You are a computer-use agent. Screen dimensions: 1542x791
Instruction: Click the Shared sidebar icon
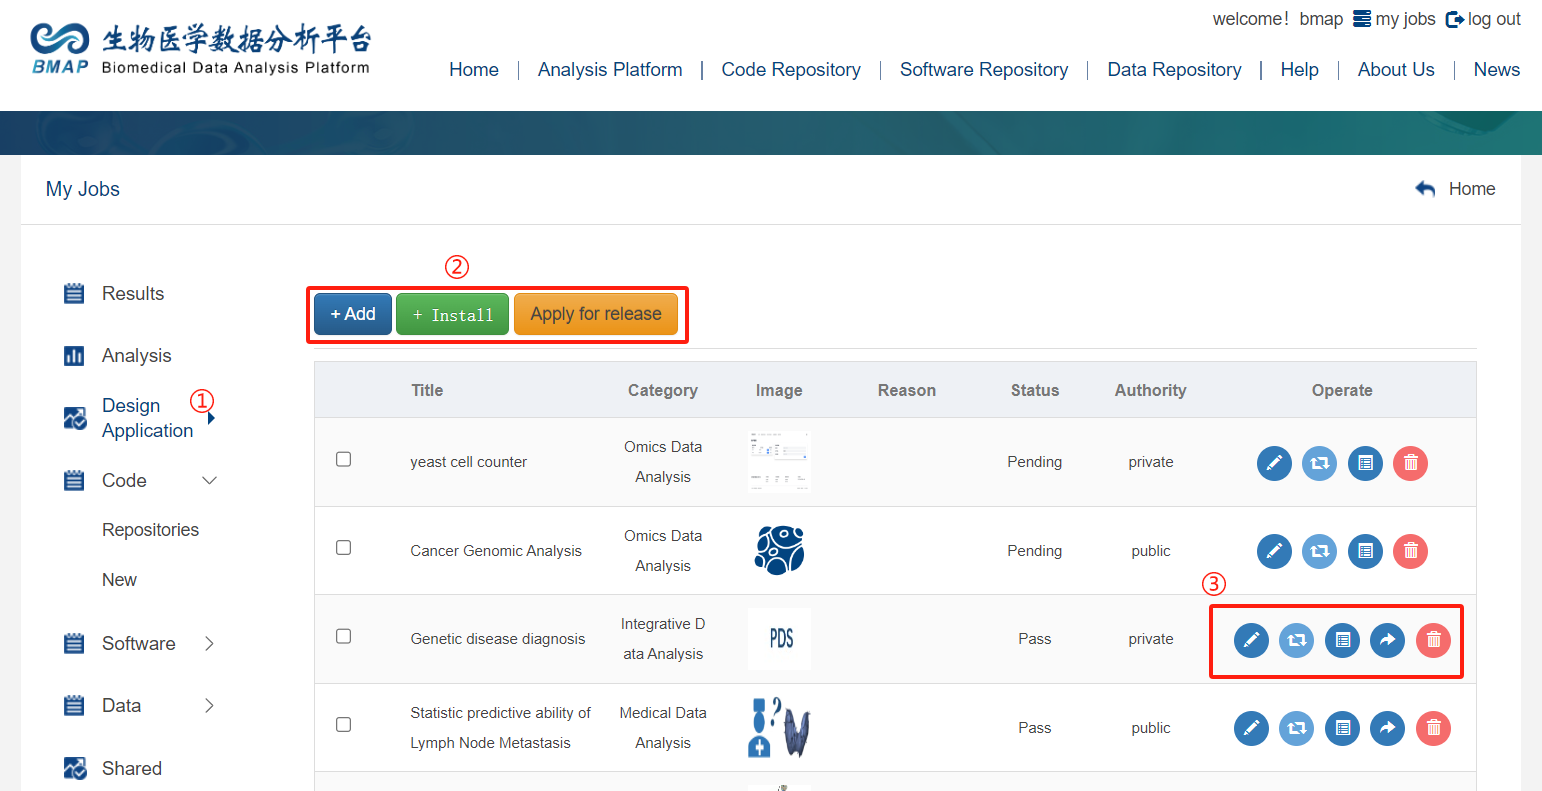click(75, 768)
